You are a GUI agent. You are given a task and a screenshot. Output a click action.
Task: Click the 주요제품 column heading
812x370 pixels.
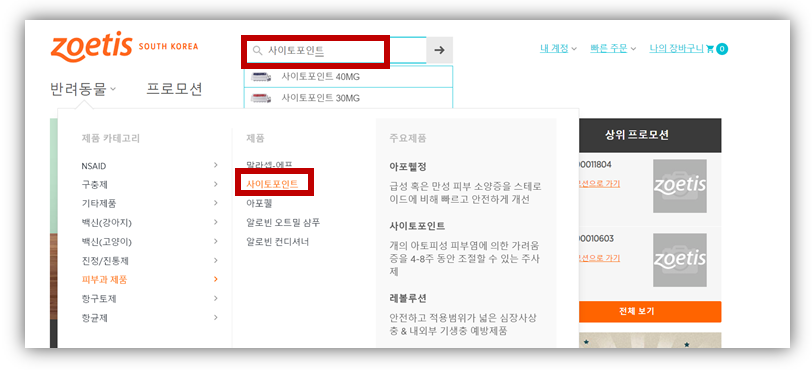click(x=408, y=138)
